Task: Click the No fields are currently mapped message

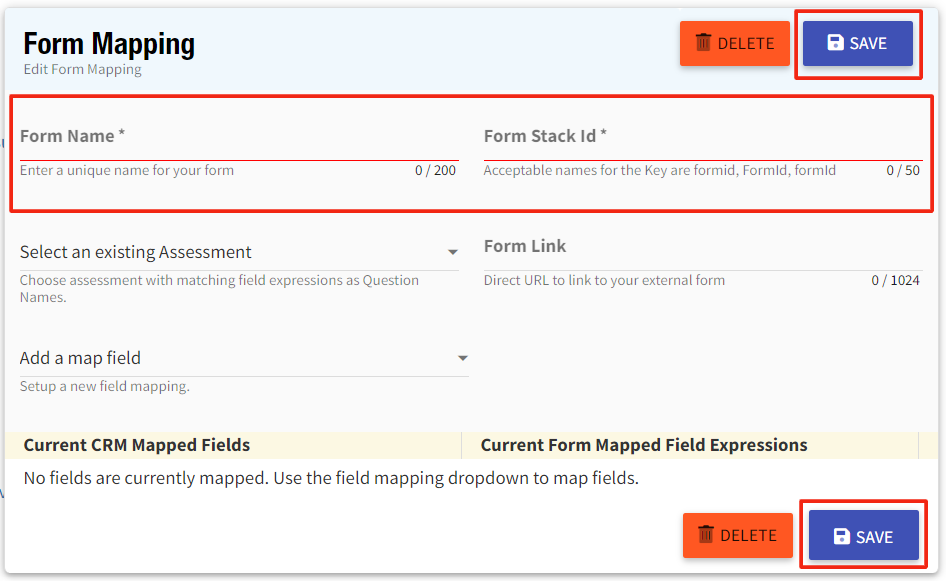Action: point(331,478)
